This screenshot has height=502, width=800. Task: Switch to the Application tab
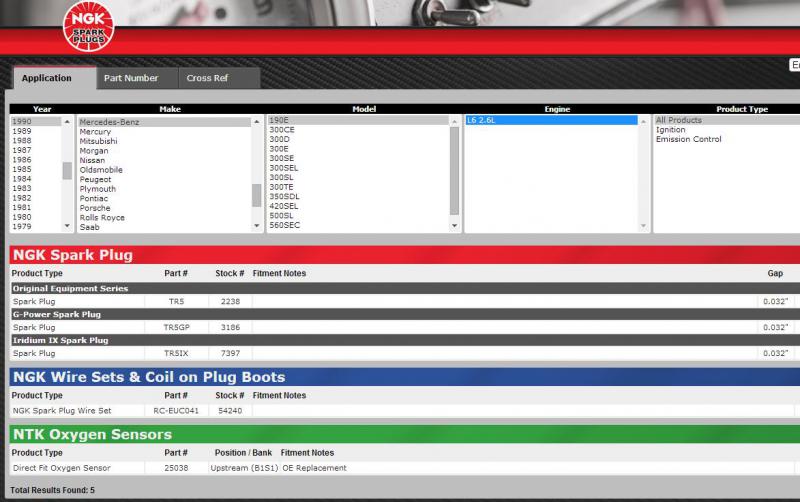coord(55,78)
